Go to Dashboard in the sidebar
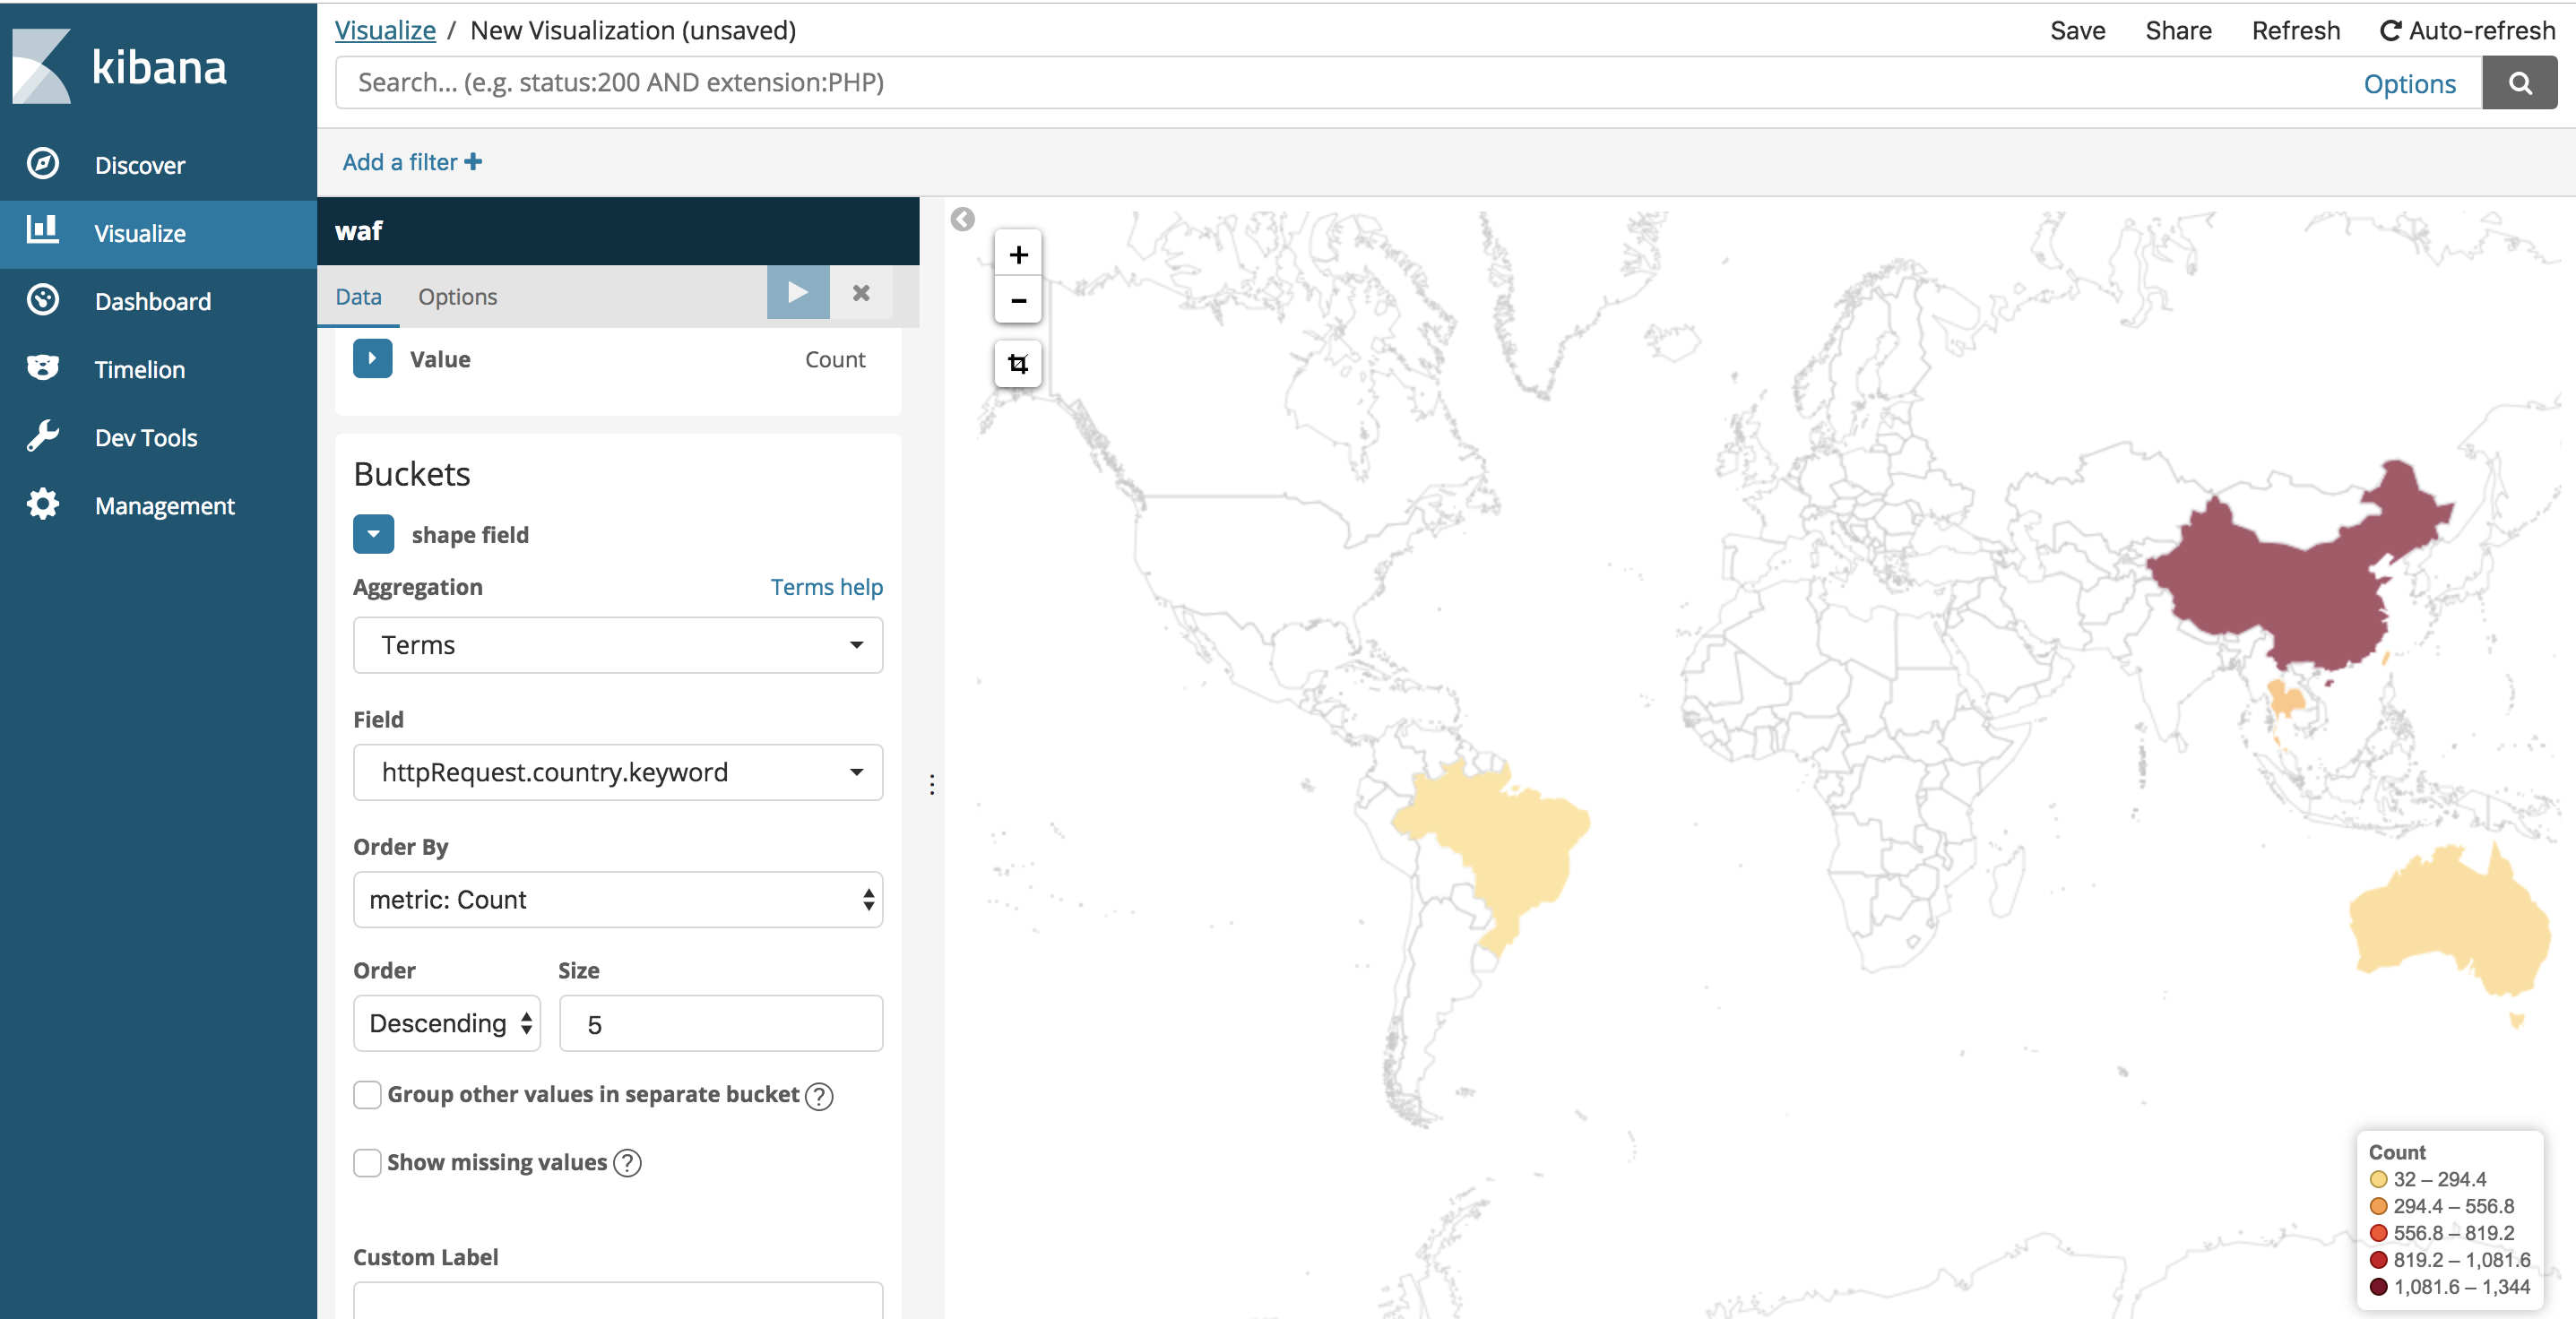2576x1319 pixels. tap(153, 301)
